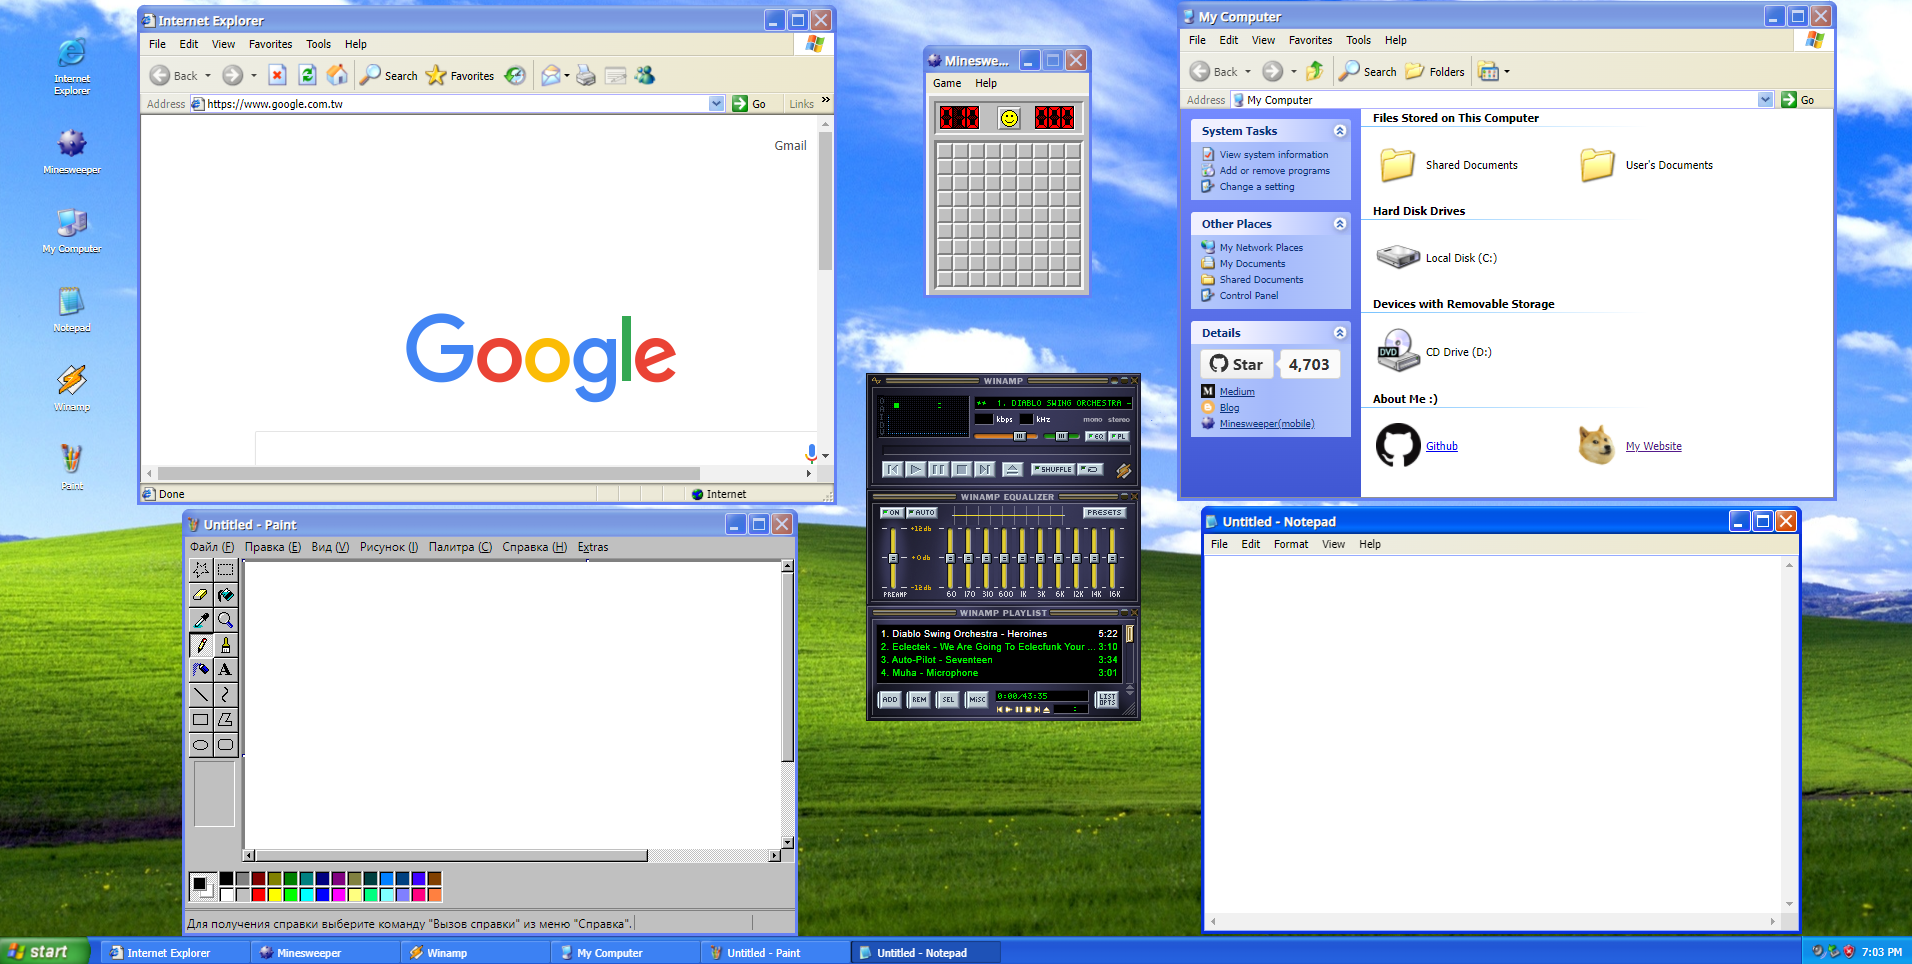Select the rectangular Select tool in Paint
The width and height of the screenshot is (1912, 964).
pyautogui.click(x=226, y=570)
